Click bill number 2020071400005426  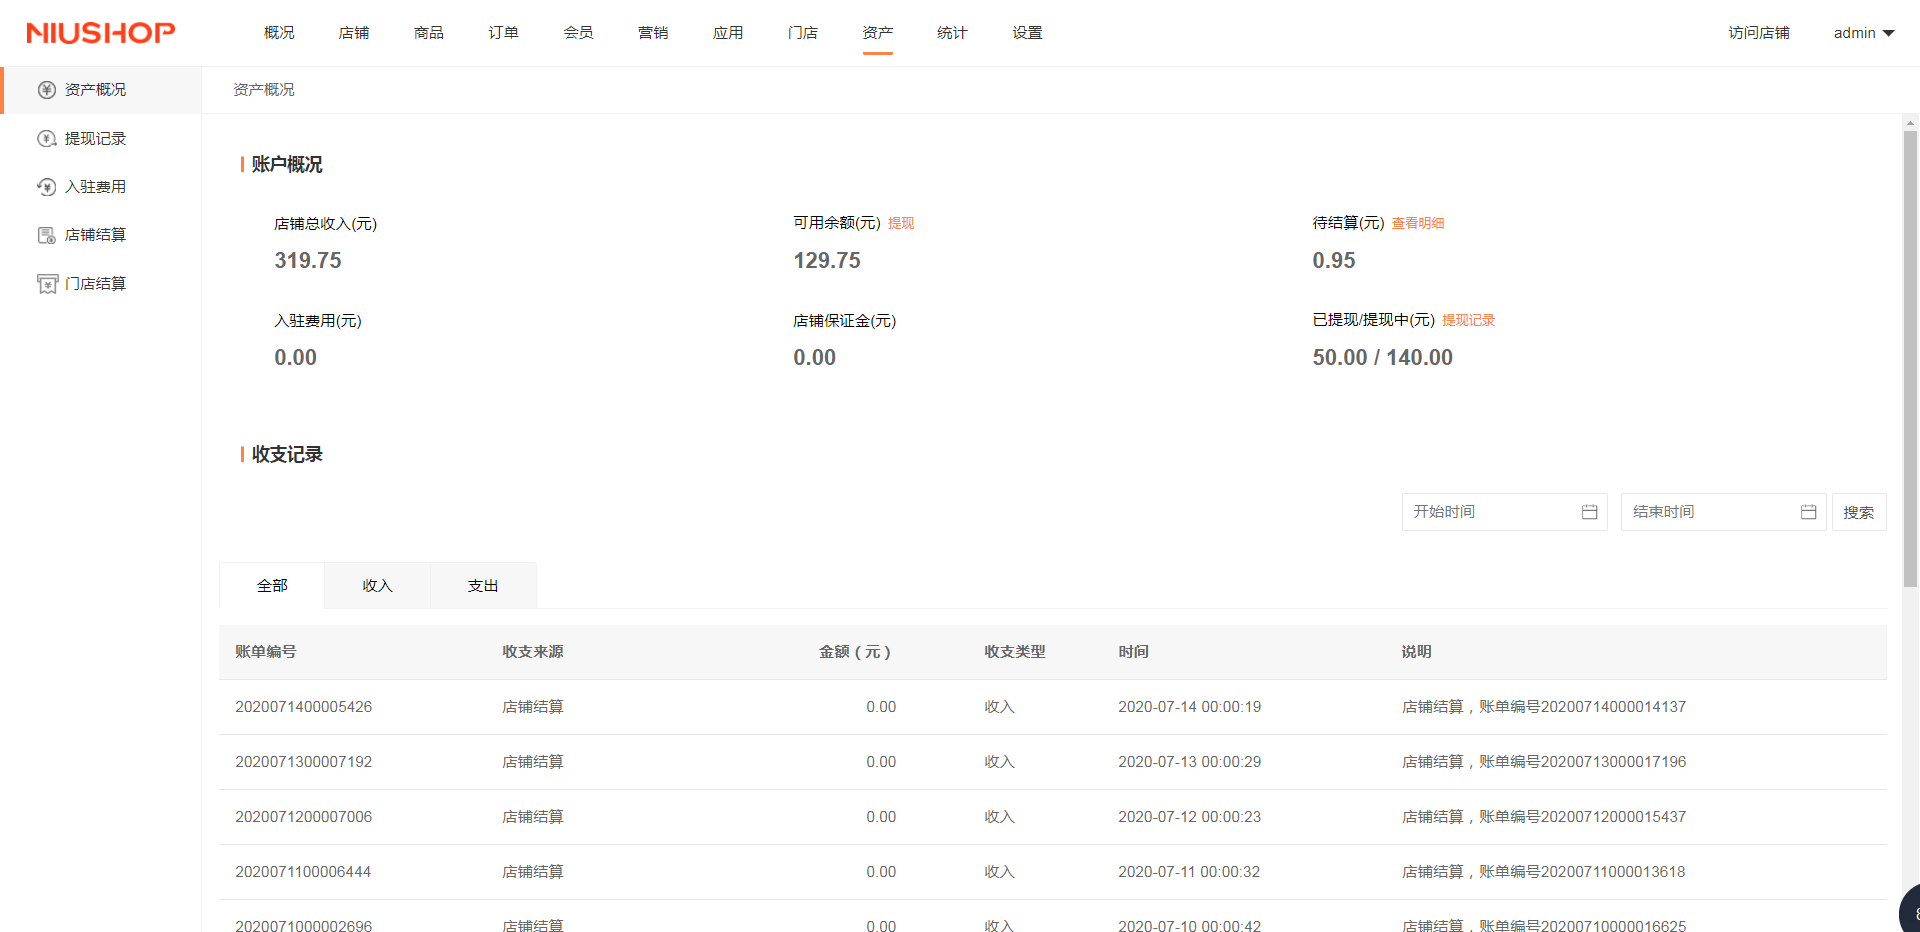pos(304,707)
